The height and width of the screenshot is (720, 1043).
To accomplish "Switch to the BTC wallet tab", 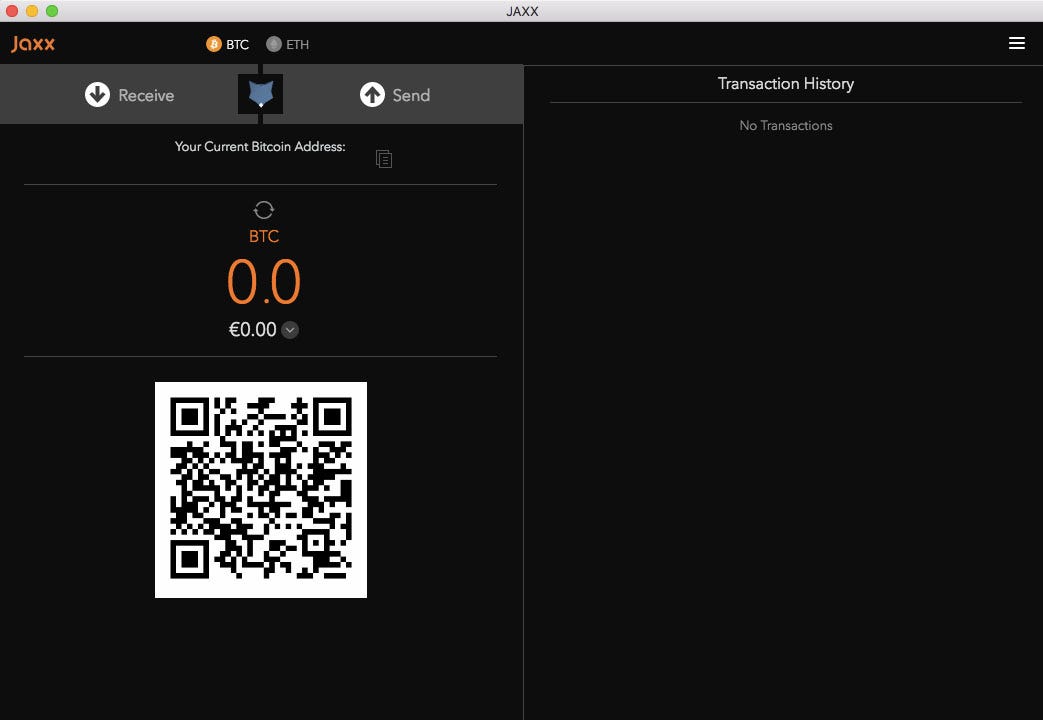I will tap(227, 44).
